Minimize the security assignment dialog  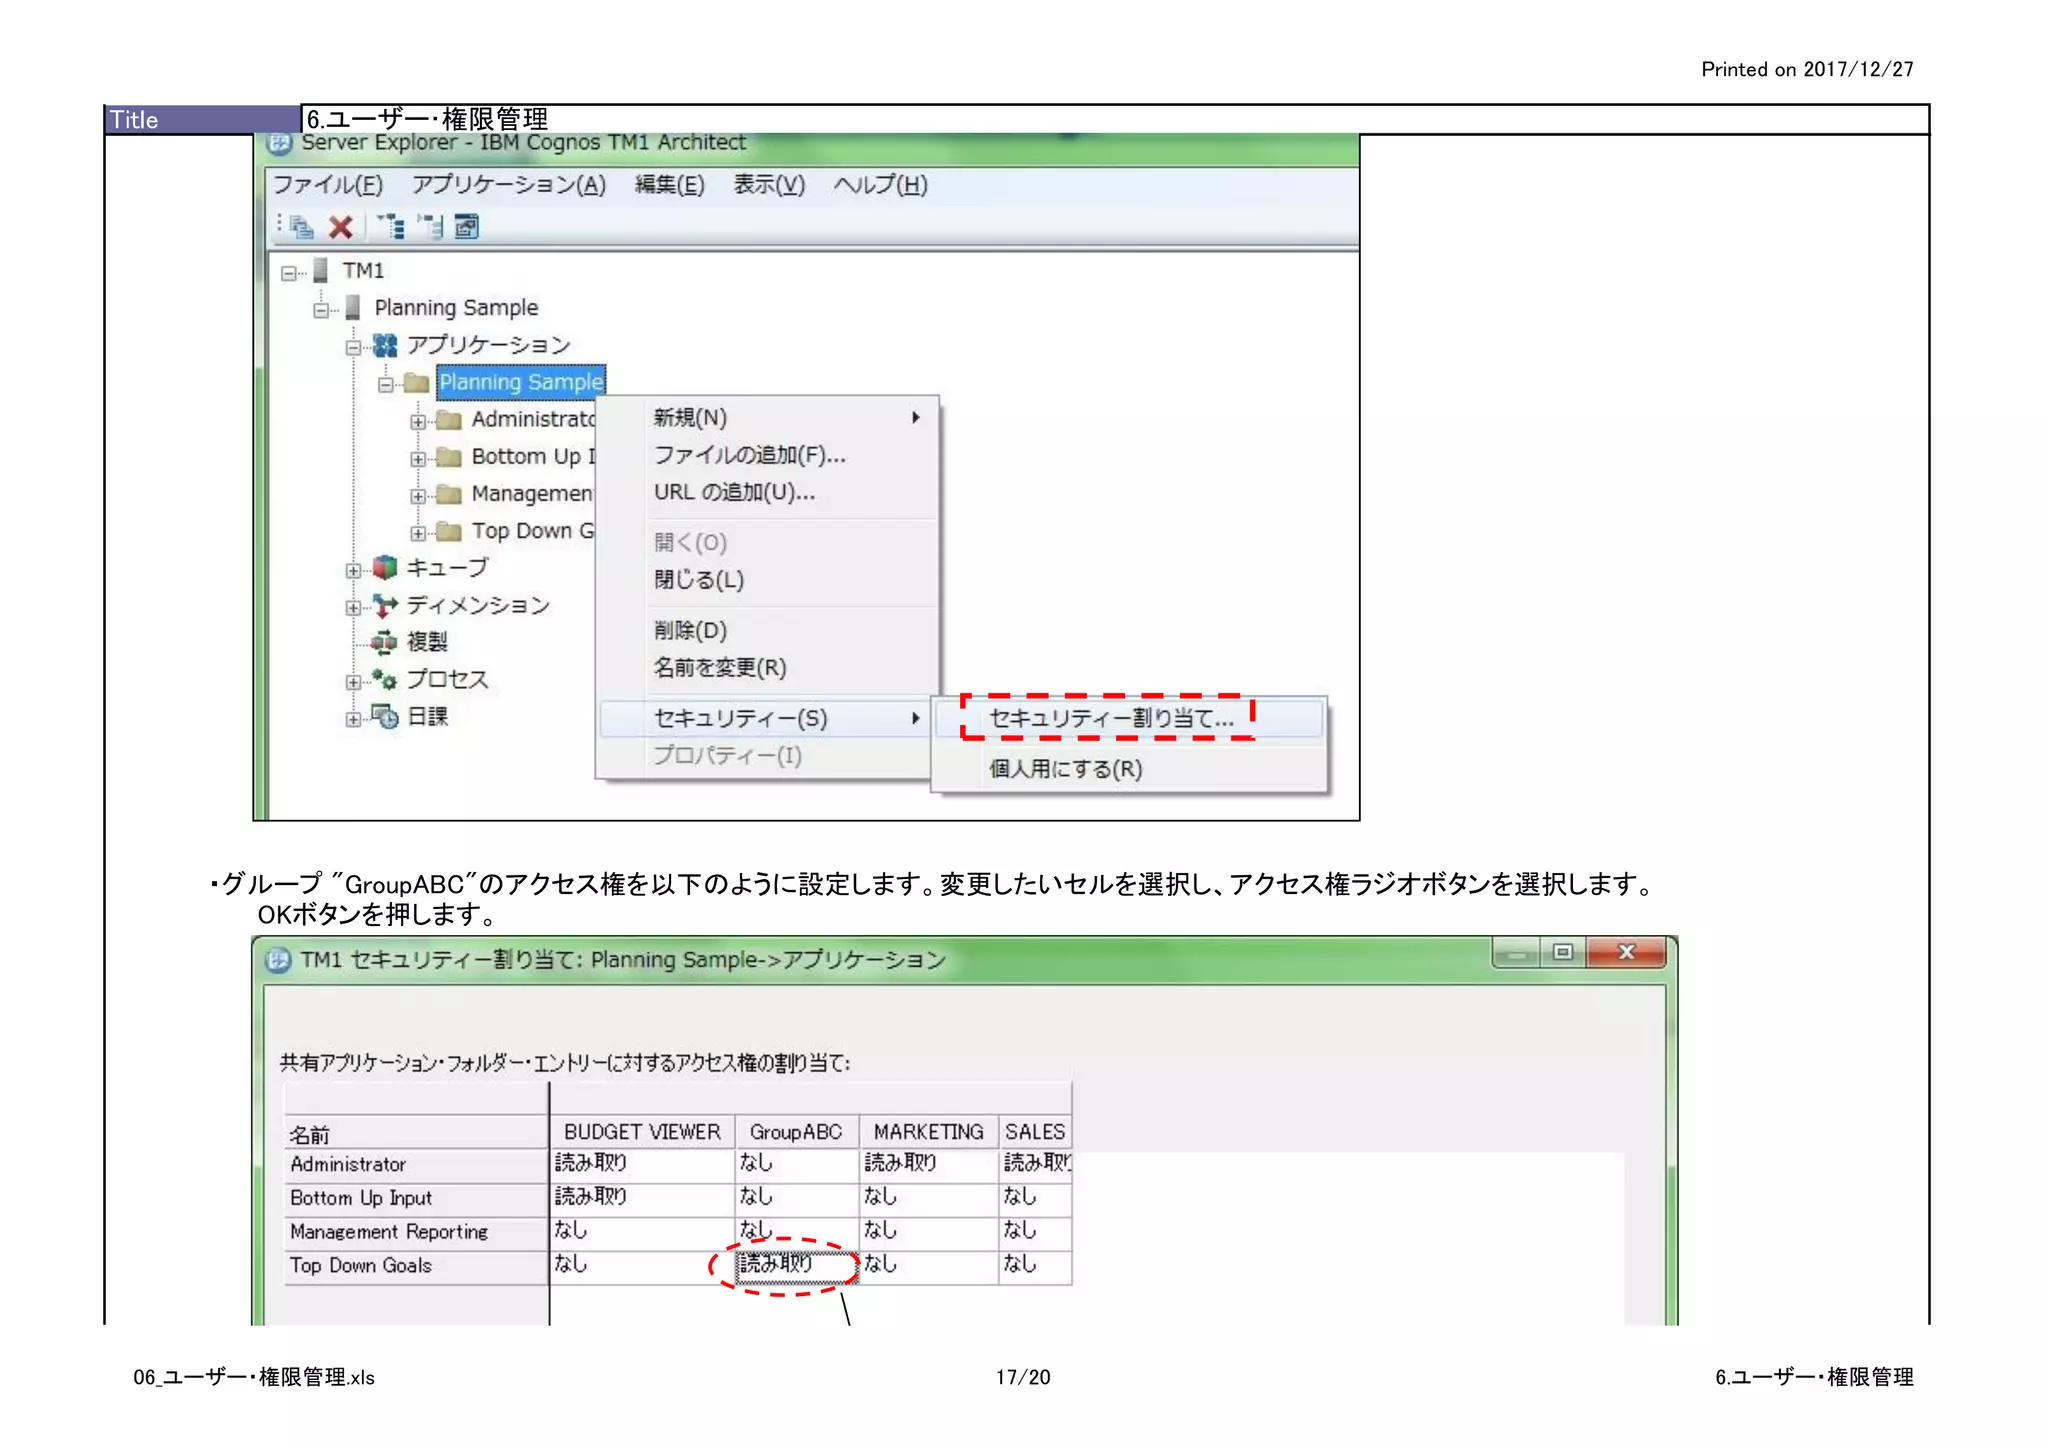tap(1518, 952)
